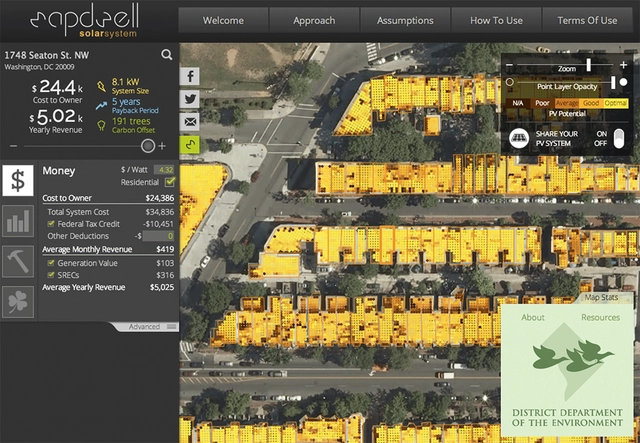
Task: Select the Average PV potential swatch
Action: pyautogui.click(x=567, y=103)
